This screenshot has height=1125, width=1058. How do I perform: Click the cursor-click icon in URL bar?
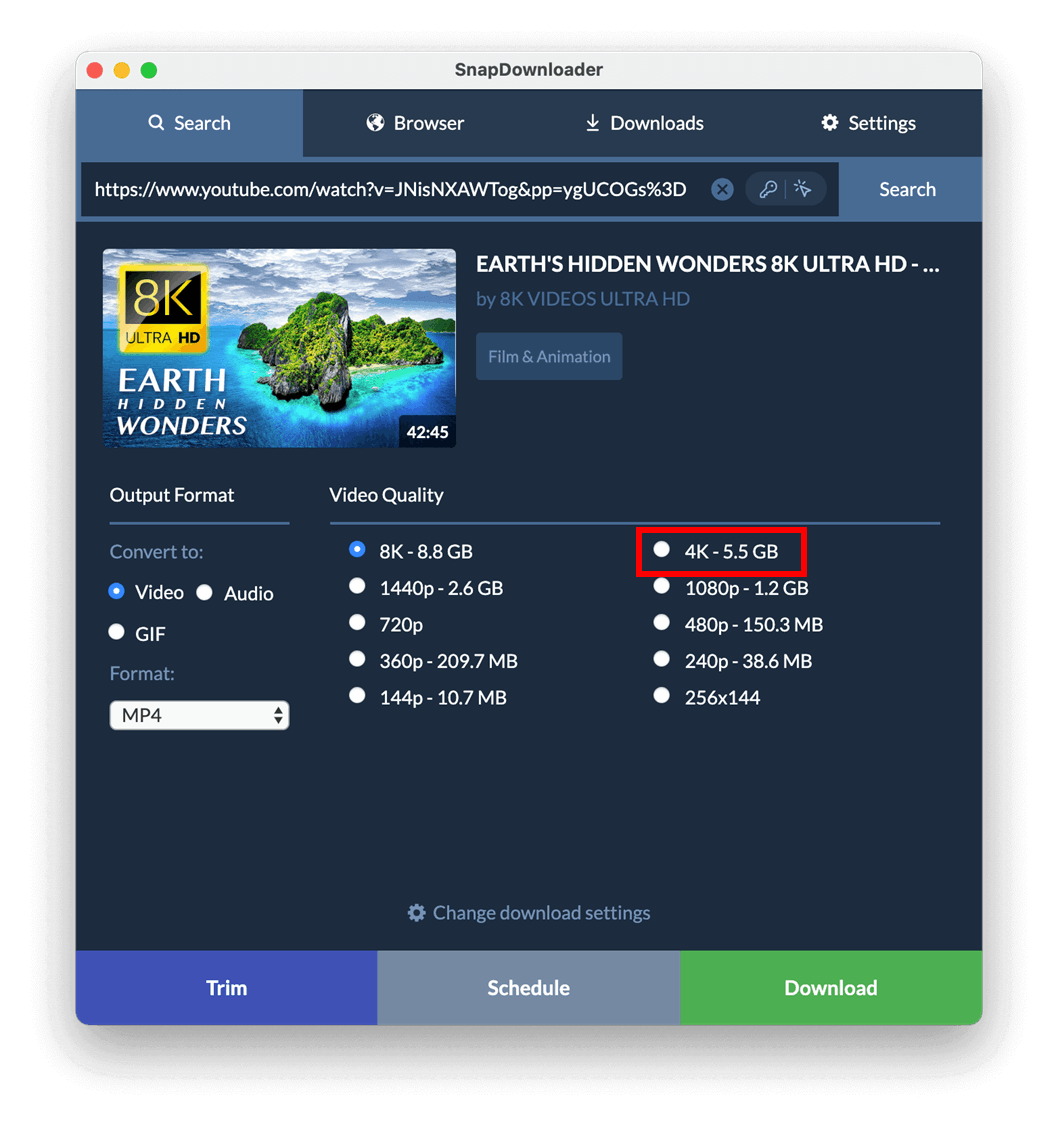(803, 189)
